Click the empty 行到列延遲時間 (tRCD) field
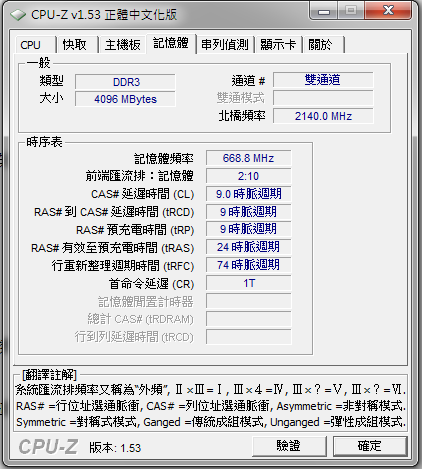The height and width of the screenshot is (469, 422). [x=248, y=337]
